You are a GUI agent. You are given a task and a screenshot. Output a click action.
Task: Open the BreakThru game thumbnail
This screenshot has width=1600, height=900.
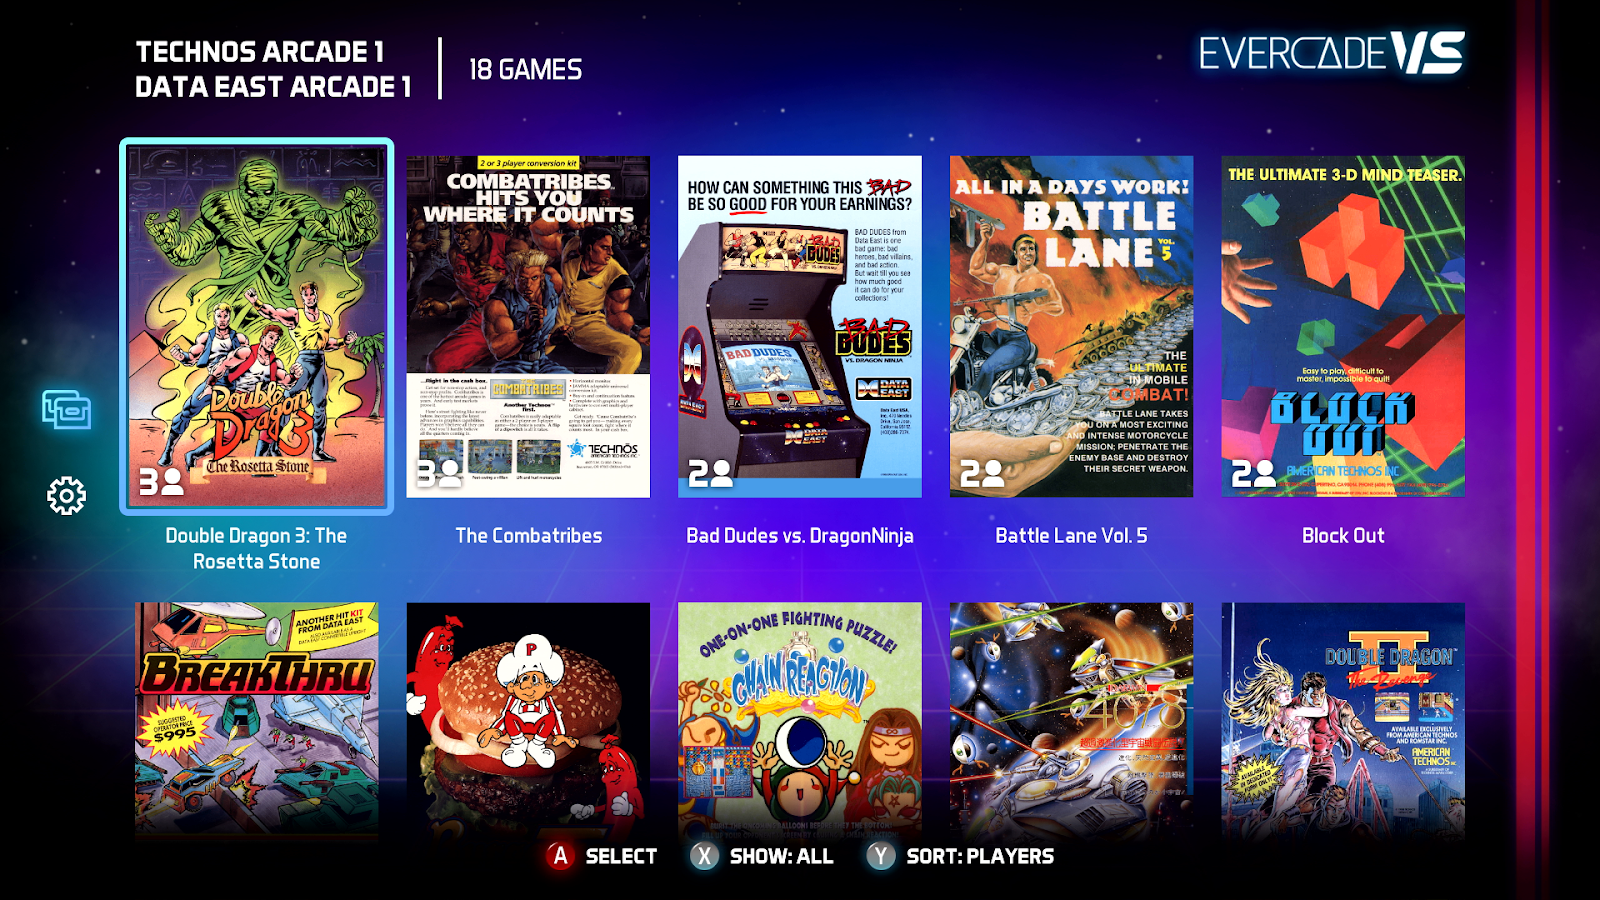click(257, 720)
